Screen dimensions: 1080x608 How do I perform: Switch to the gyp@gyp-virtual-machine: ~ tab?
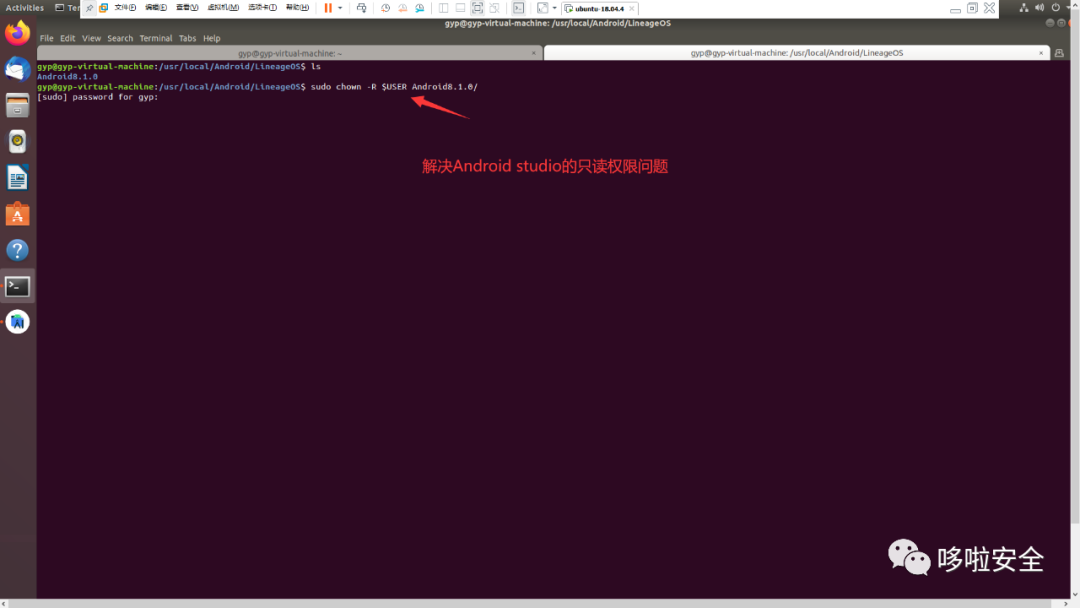(289, 53)
